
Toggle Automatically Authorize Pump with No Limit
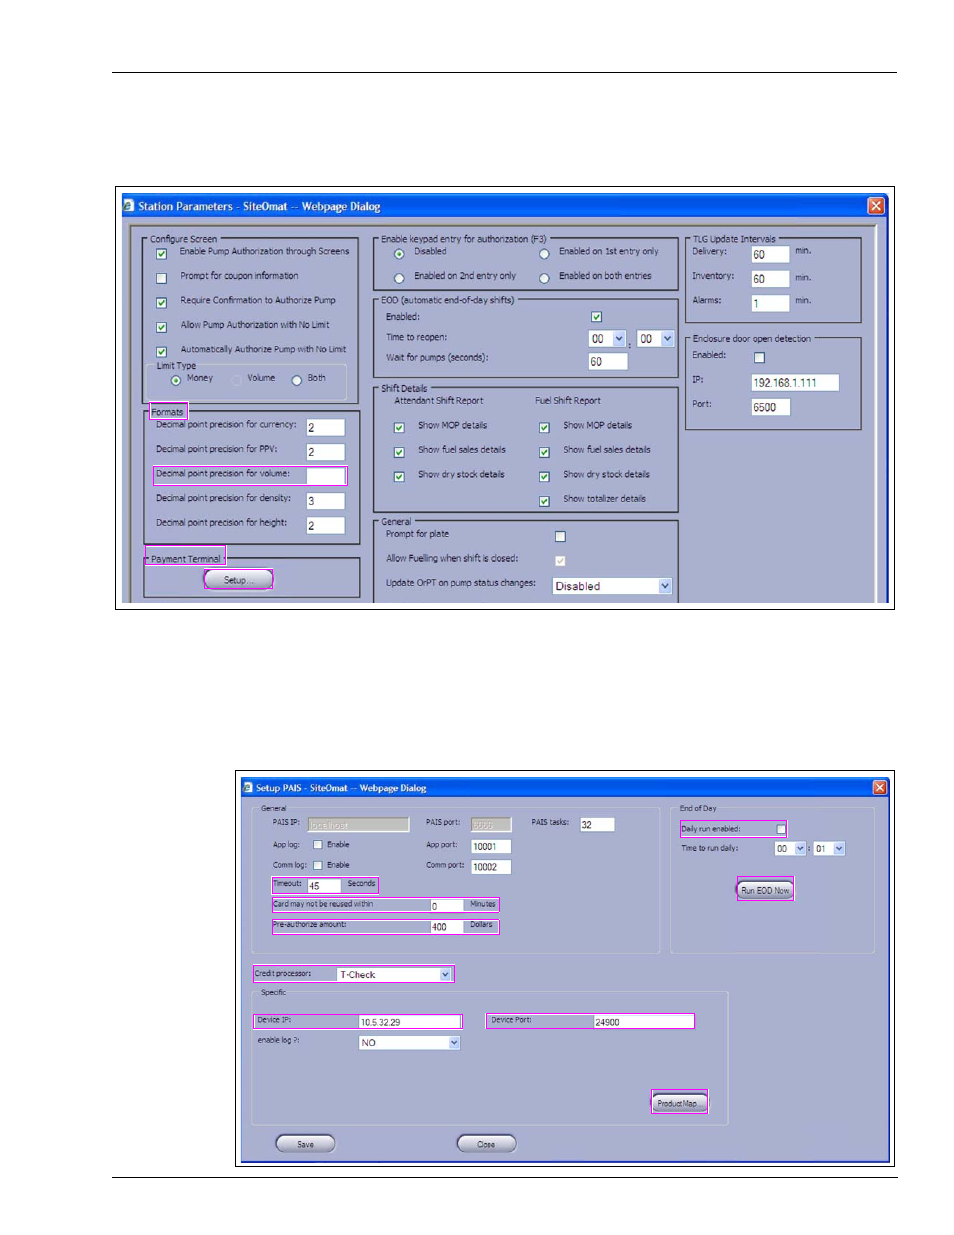pos(161,352)
